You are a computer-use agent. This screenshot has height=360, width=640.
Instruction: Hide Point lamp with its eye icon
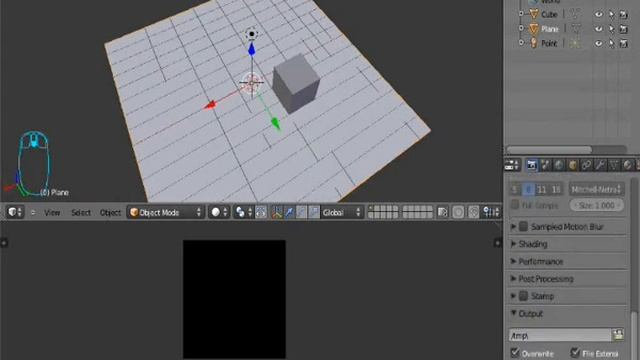[x=598, y=43]
